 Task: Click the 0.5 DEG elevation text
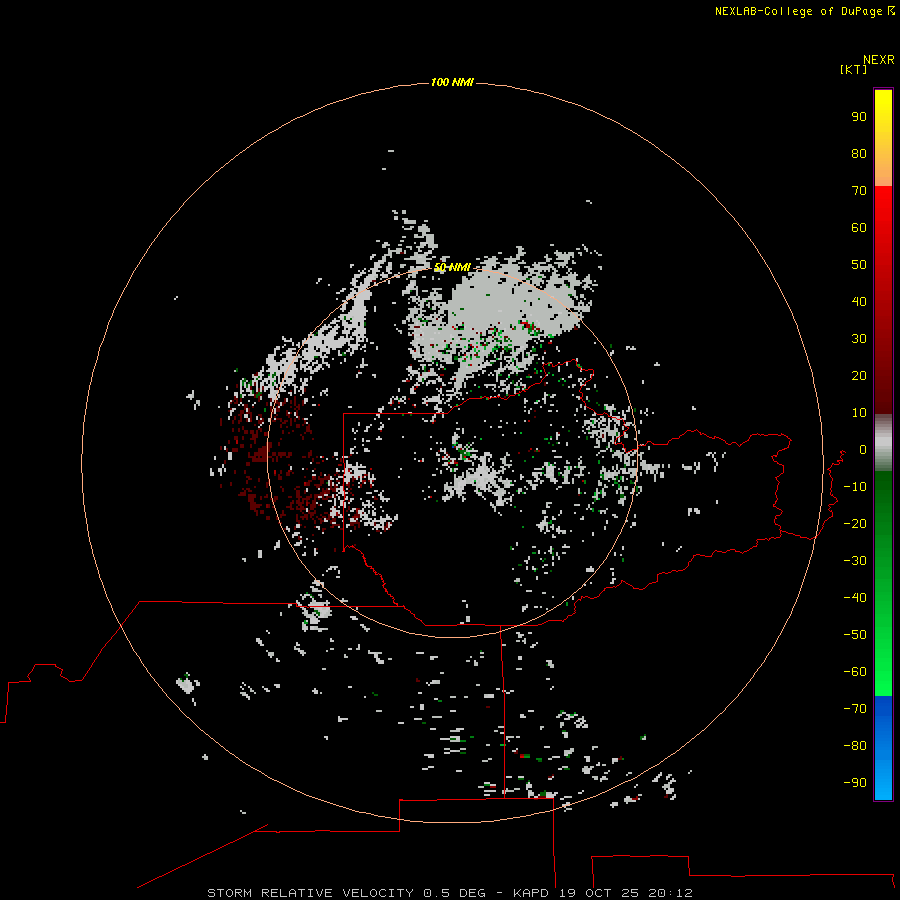coord(455,893)
